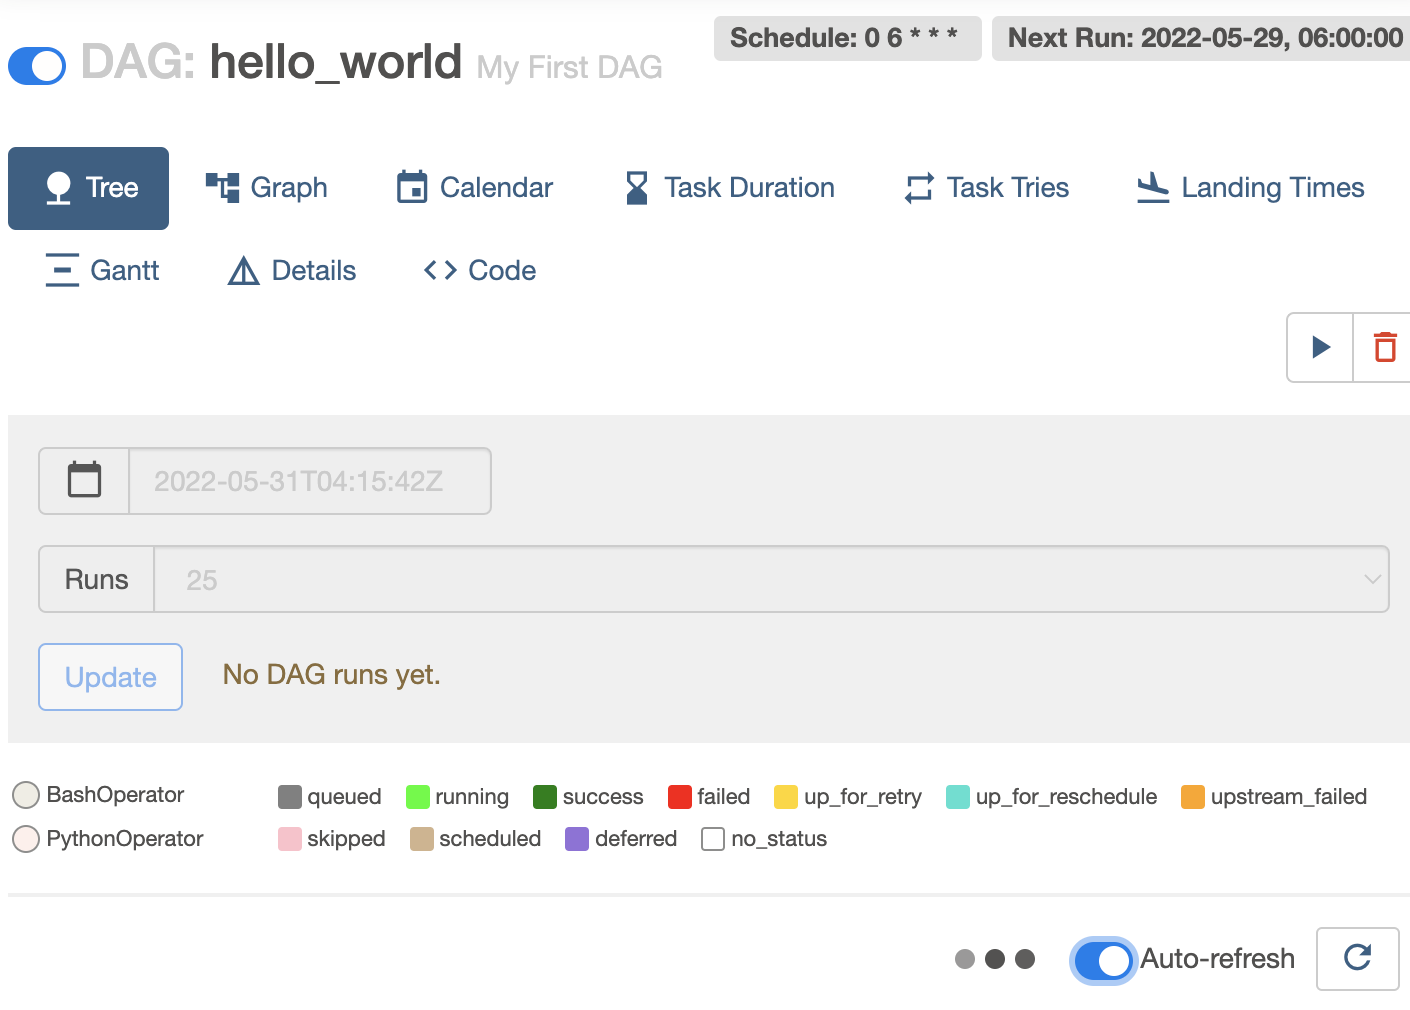Open the Gantt tab
This screenshot has width=1410, height=1010.
102,270
